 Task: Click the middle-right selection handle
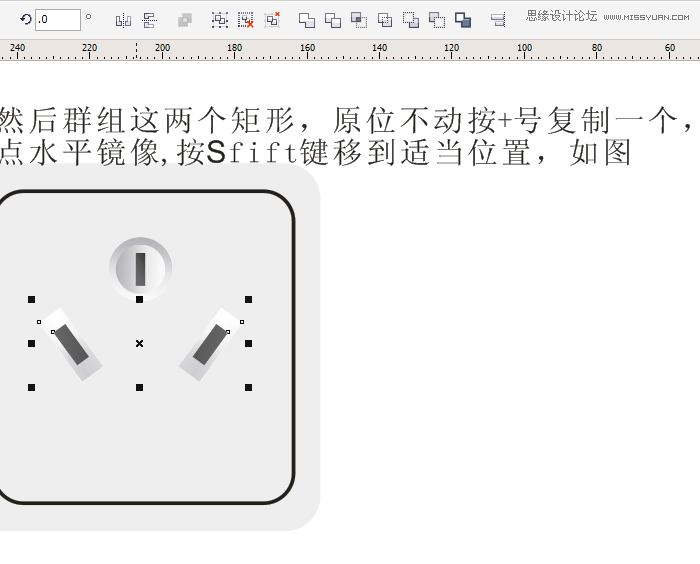click(249, 343)
